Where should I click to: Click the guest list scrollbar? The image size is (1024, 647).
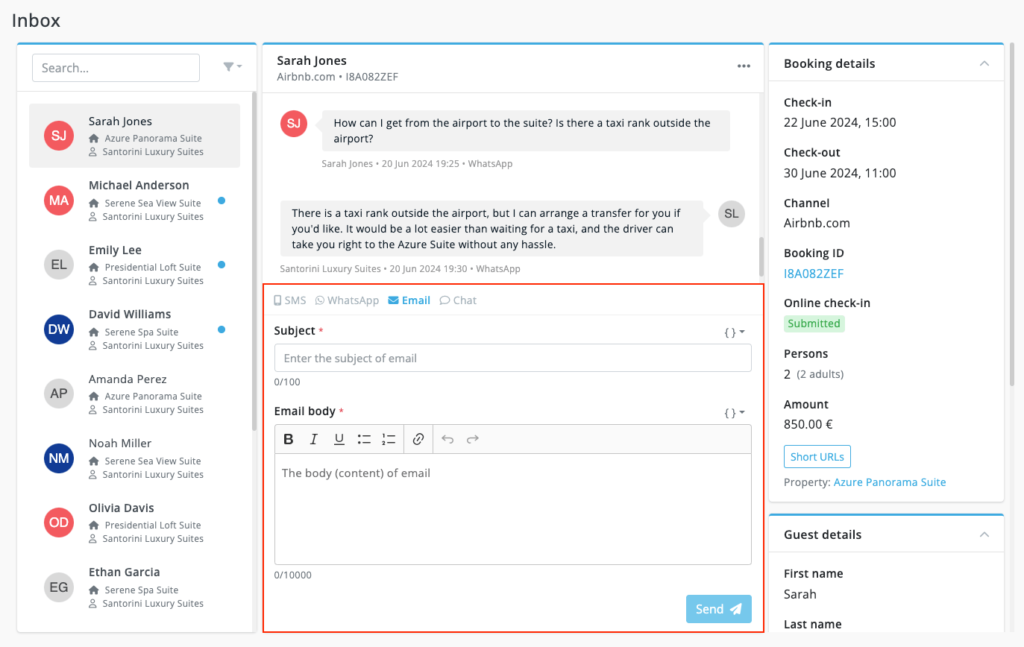tap(254, 261)
